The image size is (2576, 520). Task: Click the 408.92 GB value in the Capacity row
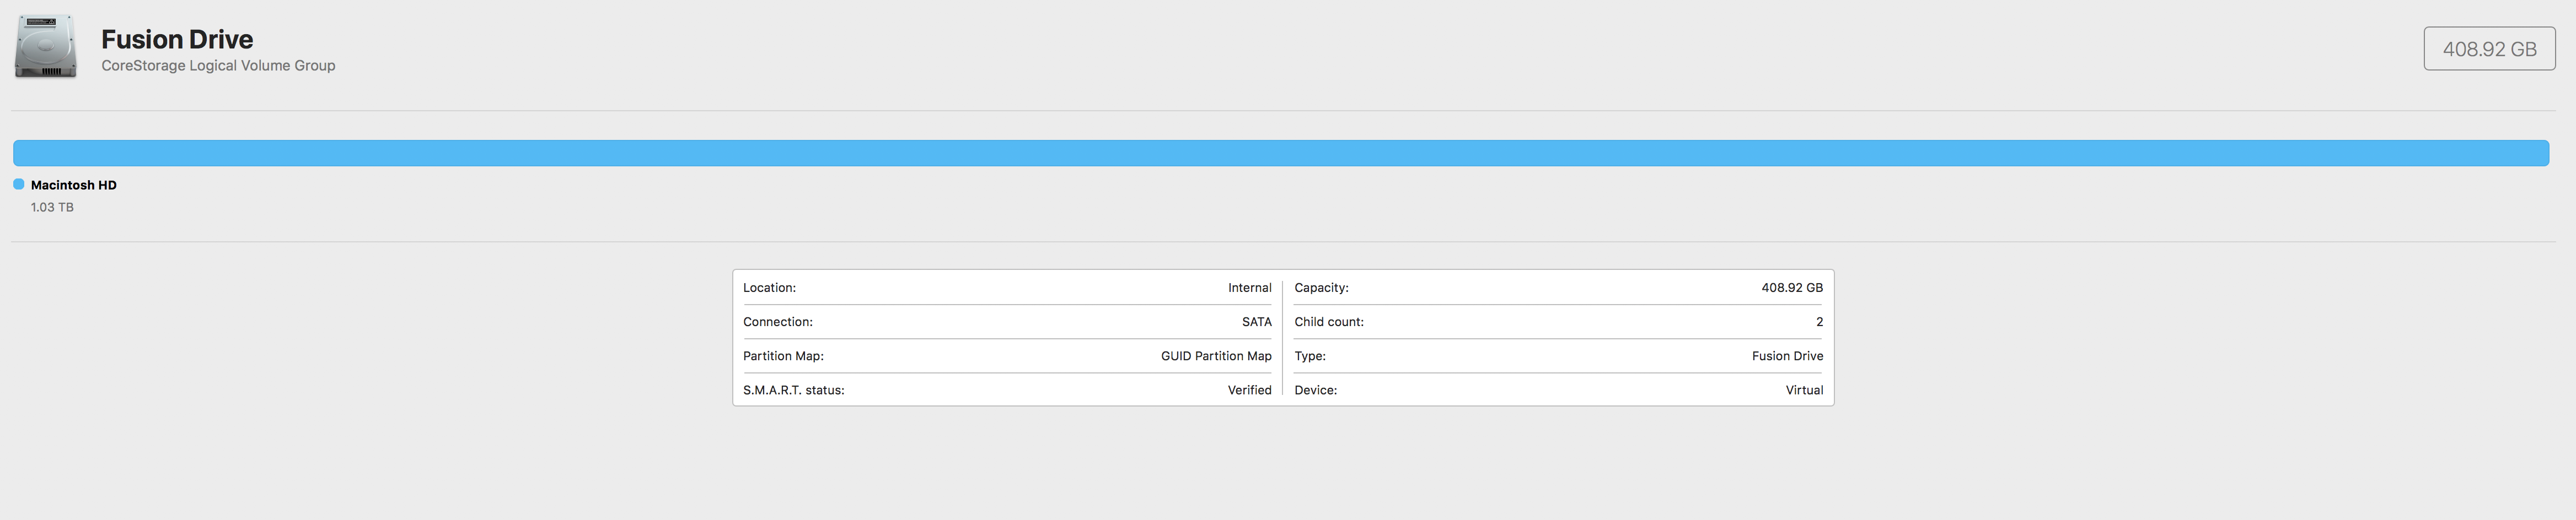[1792, 288]
